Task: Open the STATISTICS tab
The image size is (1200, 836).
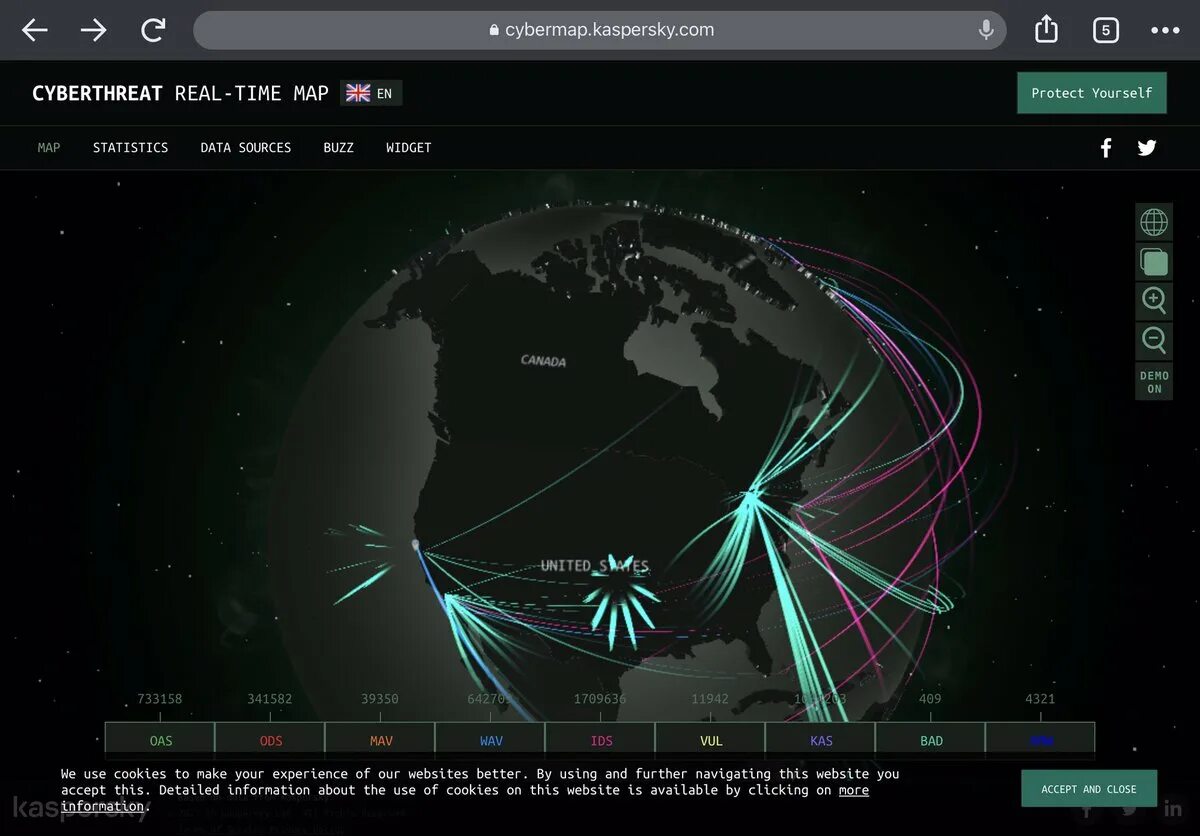Action: [131, 147]
